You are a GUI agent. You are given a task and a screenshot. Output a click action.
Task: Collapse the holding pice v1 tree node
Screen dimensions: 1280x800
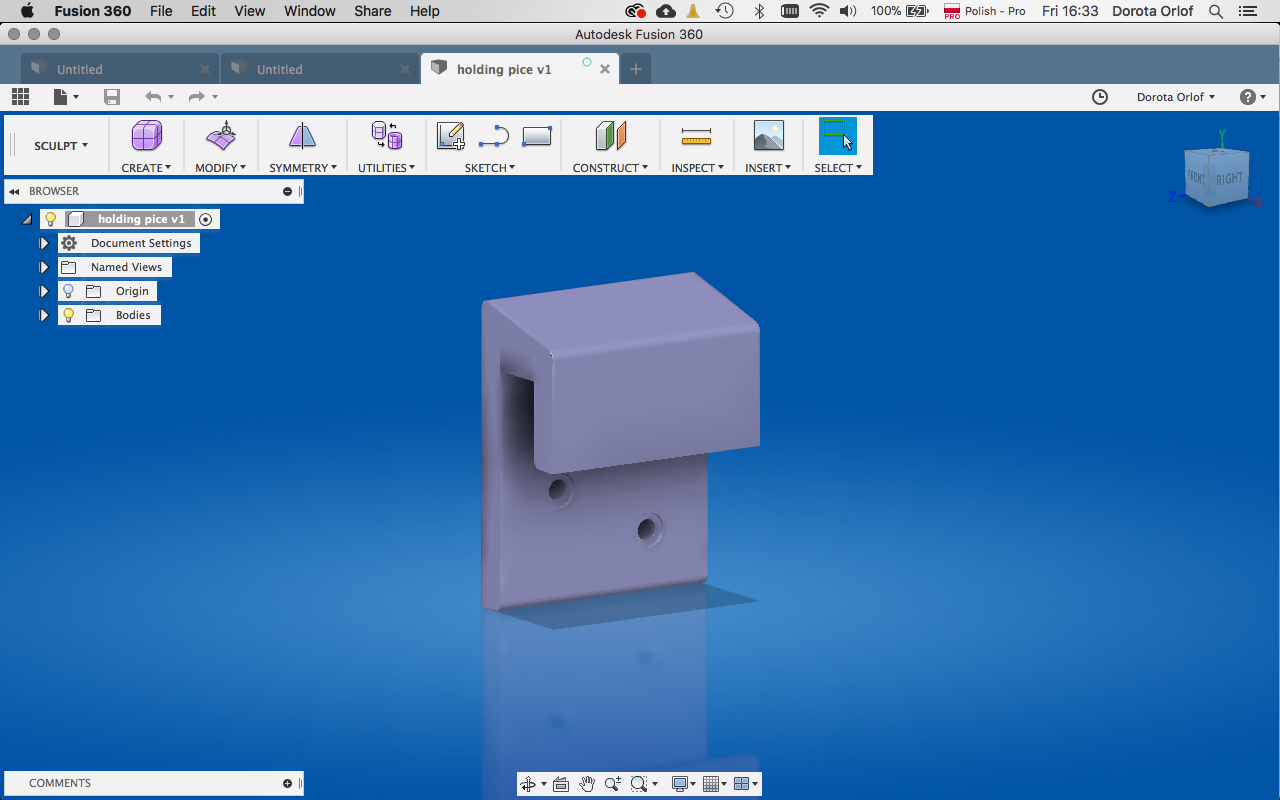click(x=27, y=219)
